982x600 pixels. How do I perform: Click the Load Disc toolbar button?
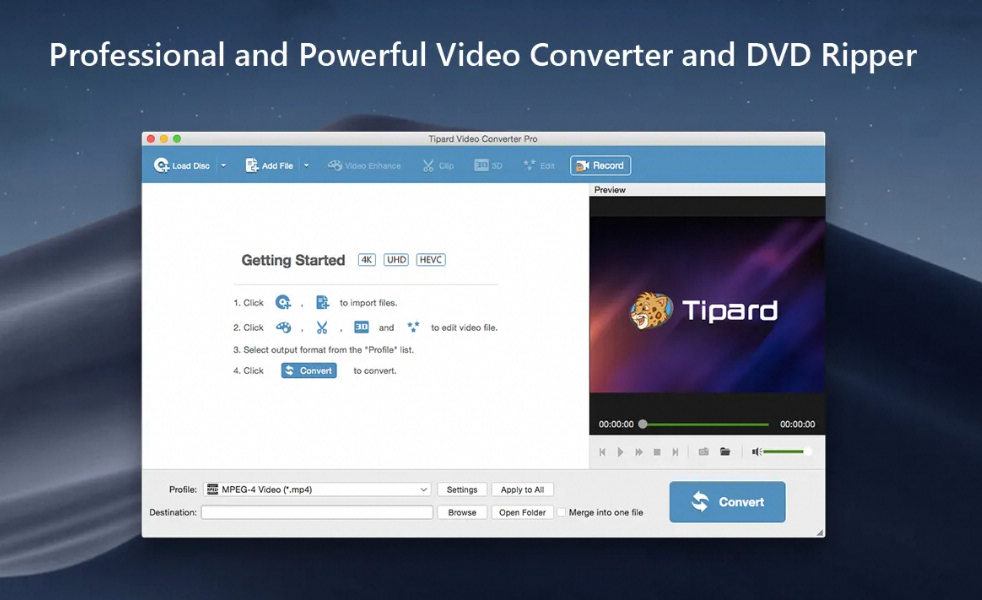(x=182, y=165)
